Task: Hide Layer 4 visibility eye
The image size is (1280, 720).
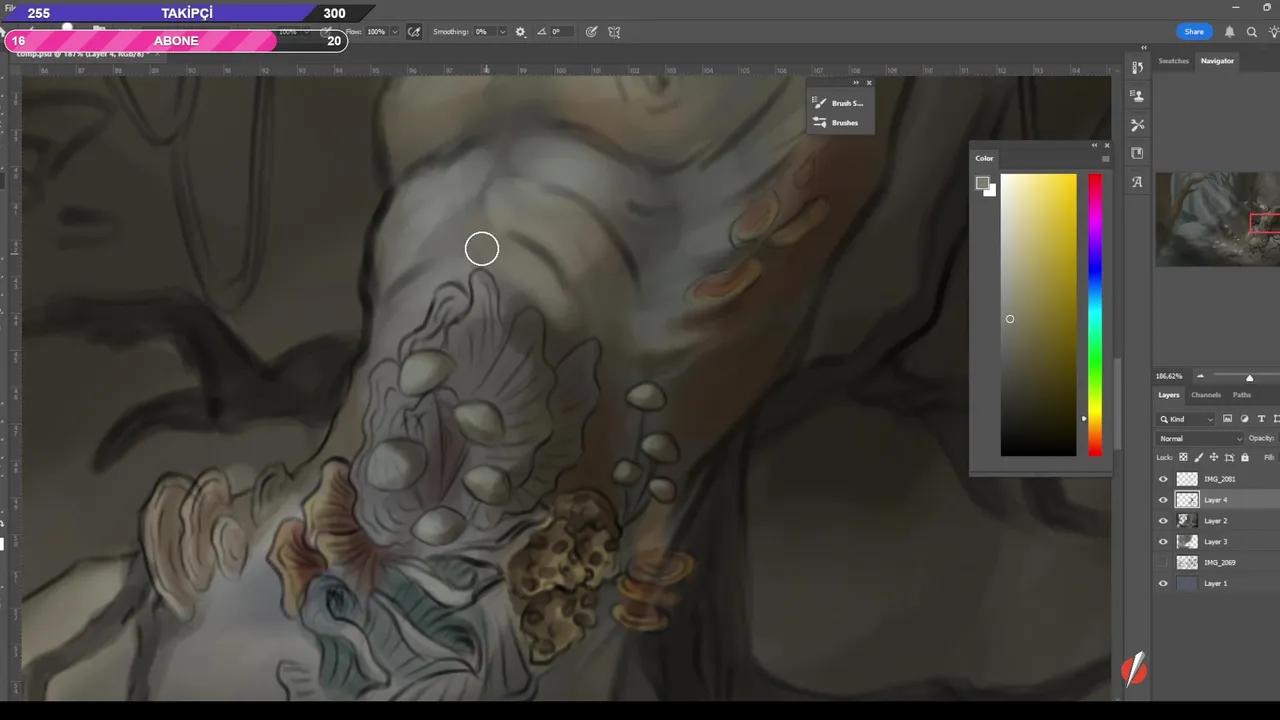Action: click(x=1162, y=500)
